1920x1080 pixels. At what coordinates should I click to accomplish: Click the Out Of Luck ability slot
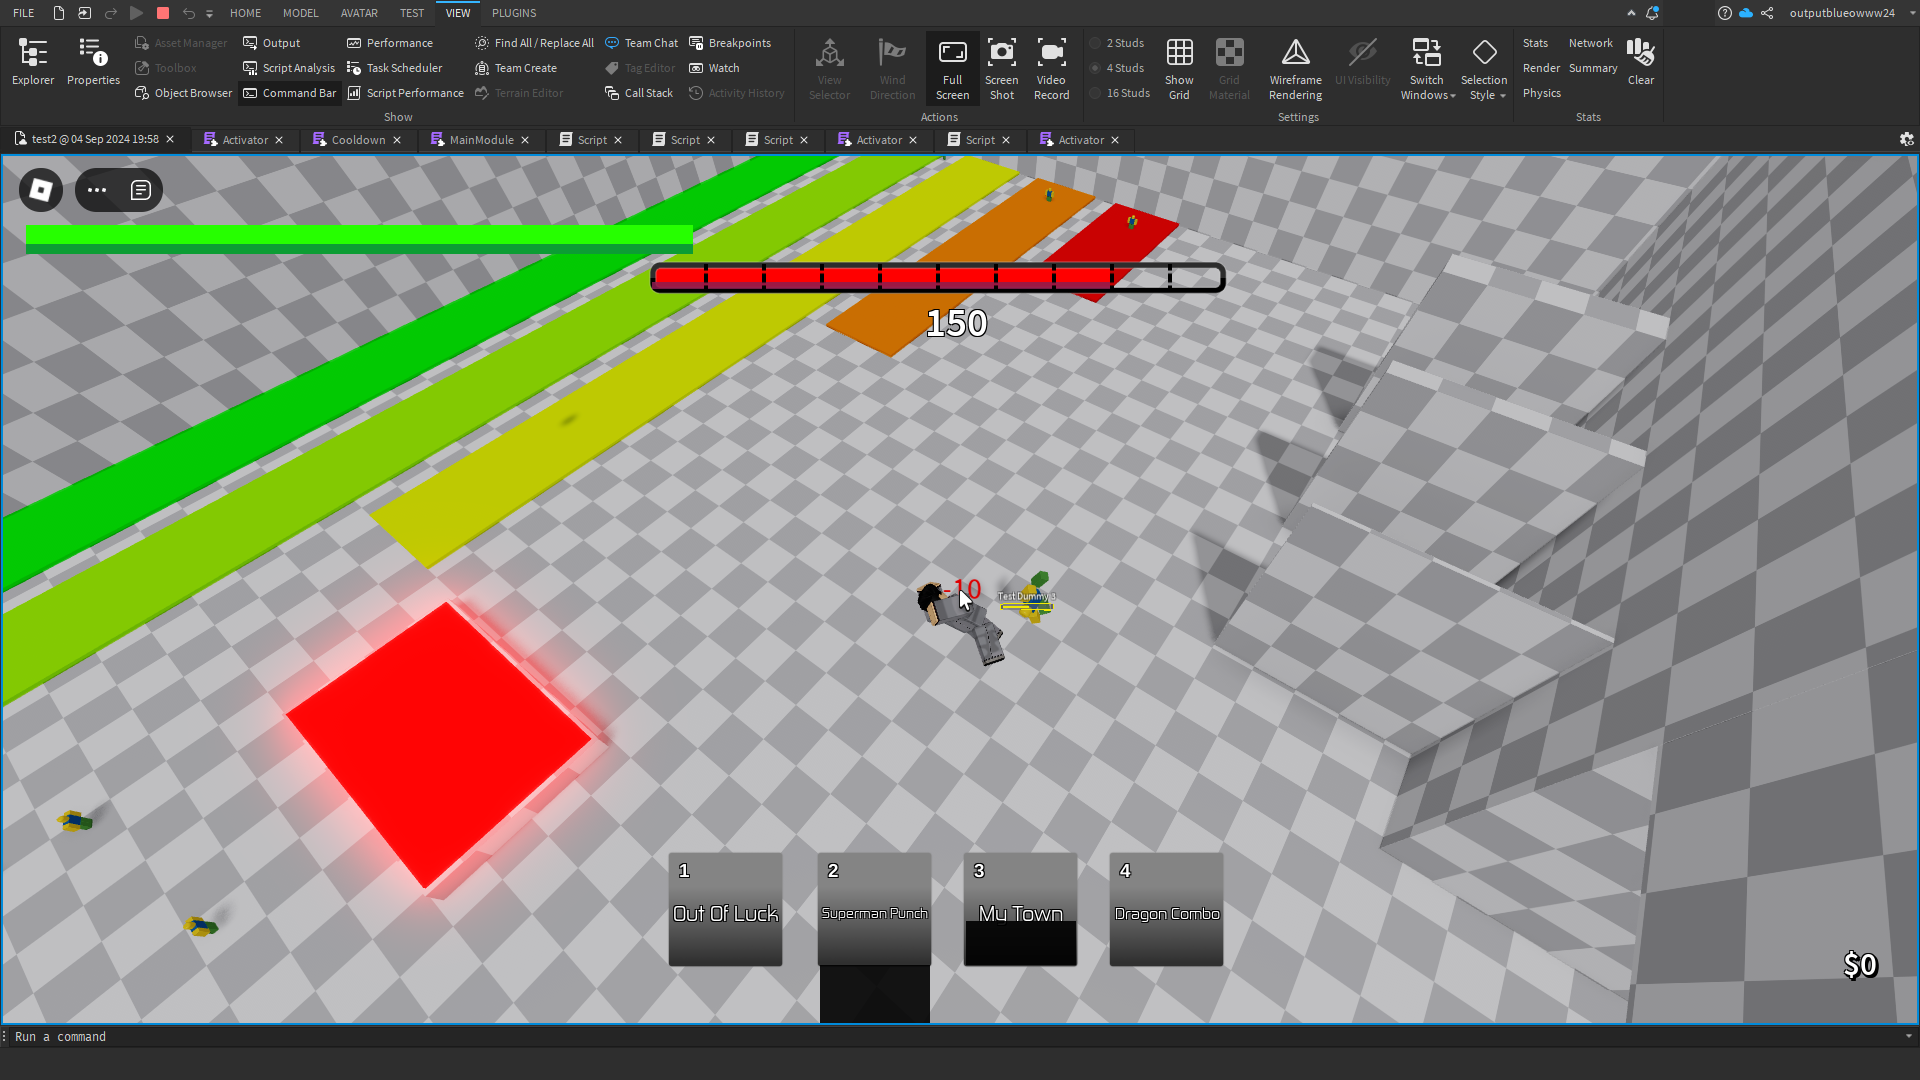(x=725, y=909)
